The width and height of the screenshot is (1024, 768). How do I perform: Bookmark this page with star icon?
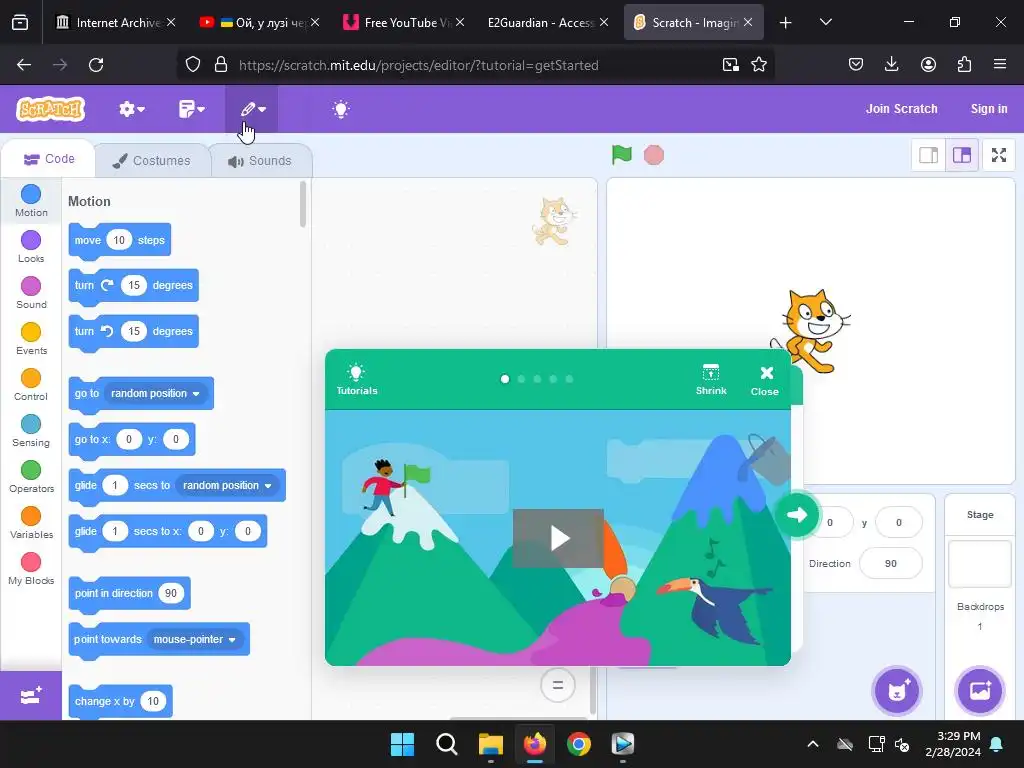[x=759, y=65]
